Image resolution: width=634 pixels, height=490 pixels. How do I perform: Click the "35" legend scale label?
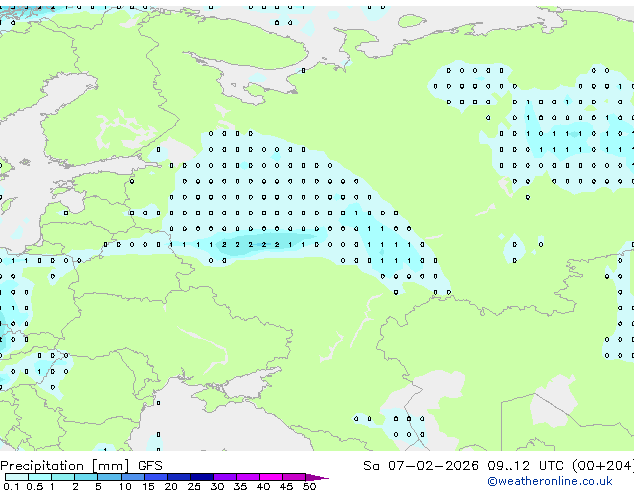241,486
